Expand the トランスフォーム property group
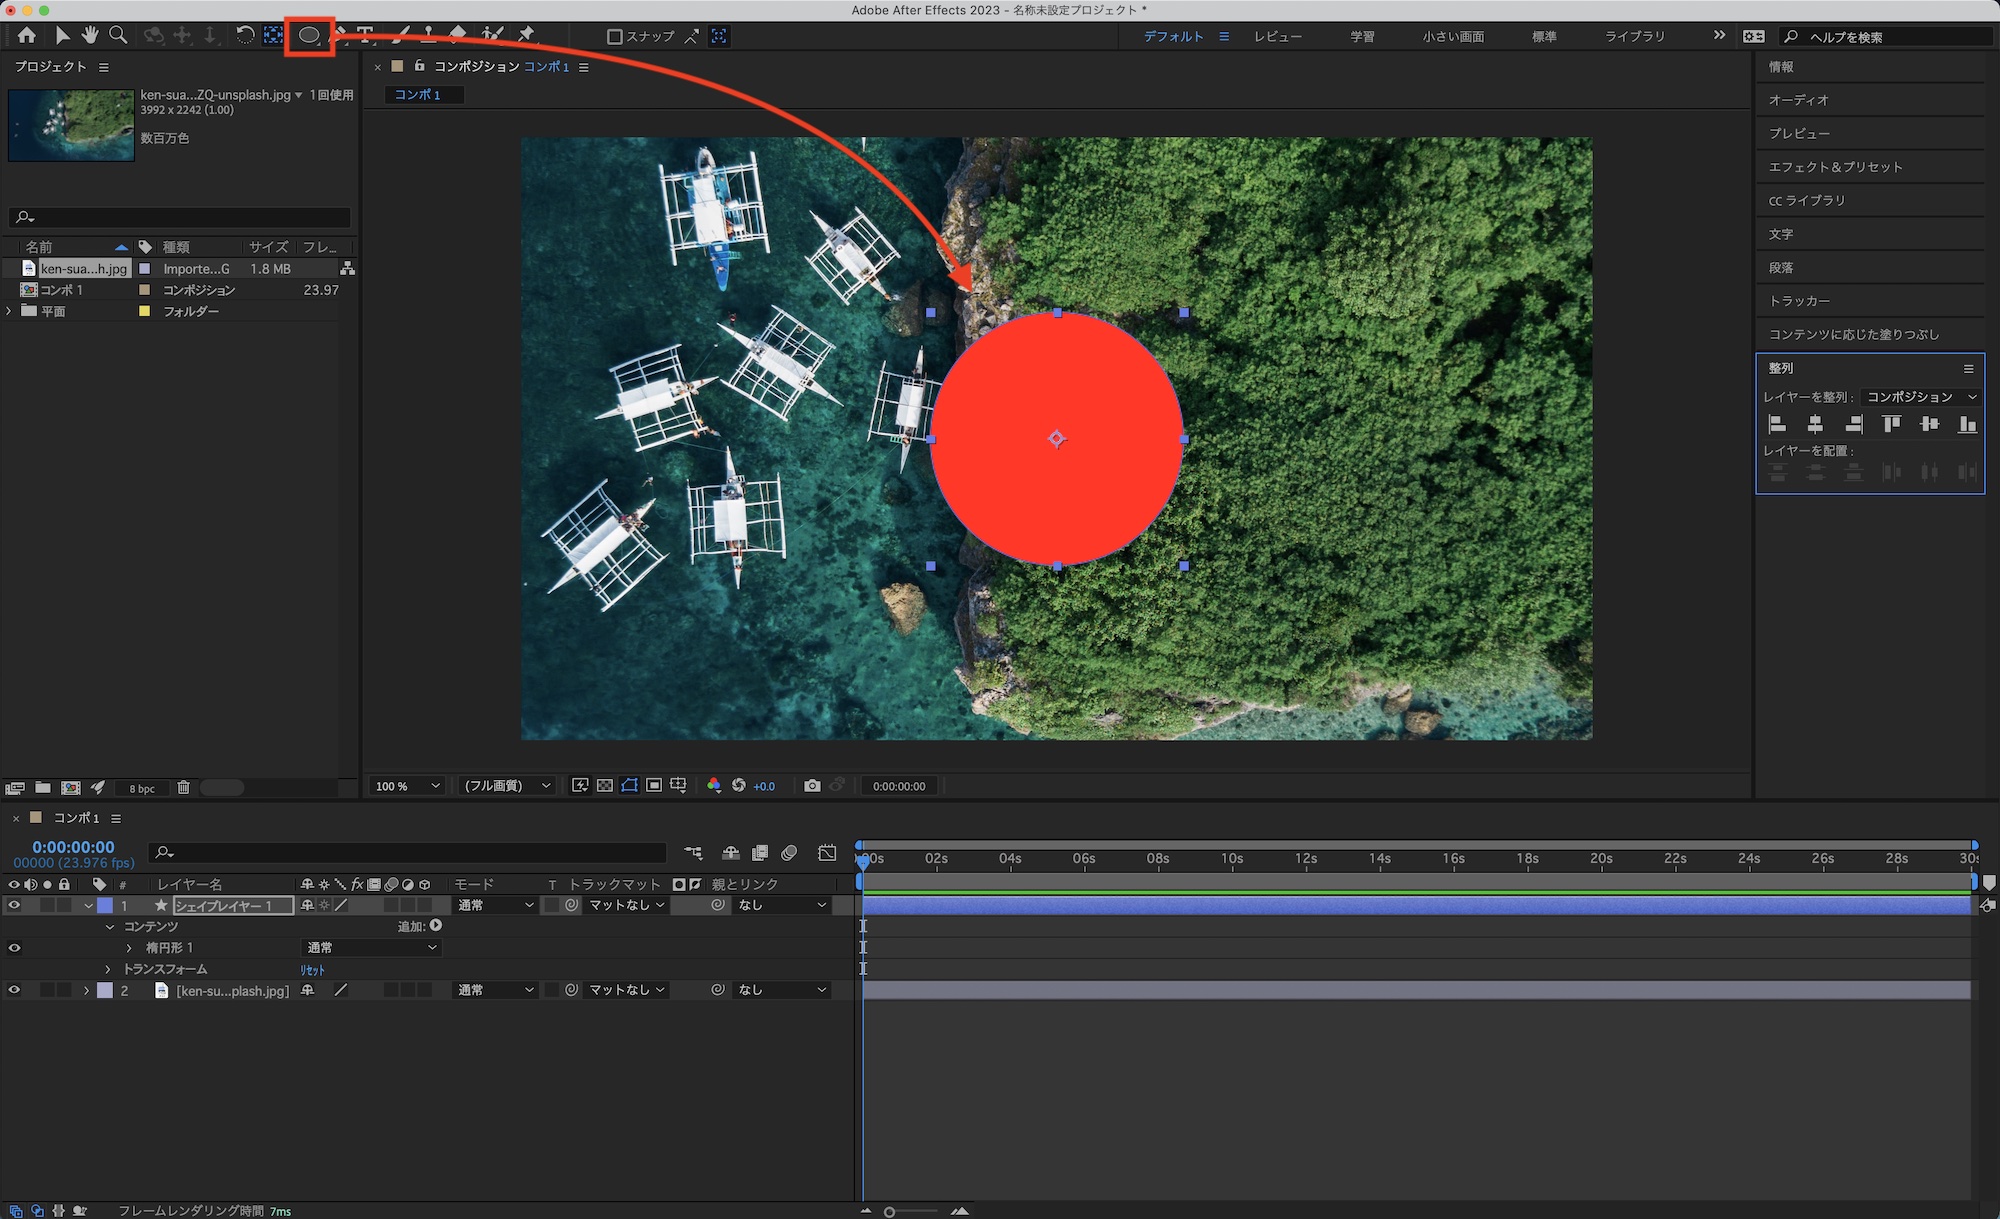This screenshot has height=1219, width=2000. point(108,969)
